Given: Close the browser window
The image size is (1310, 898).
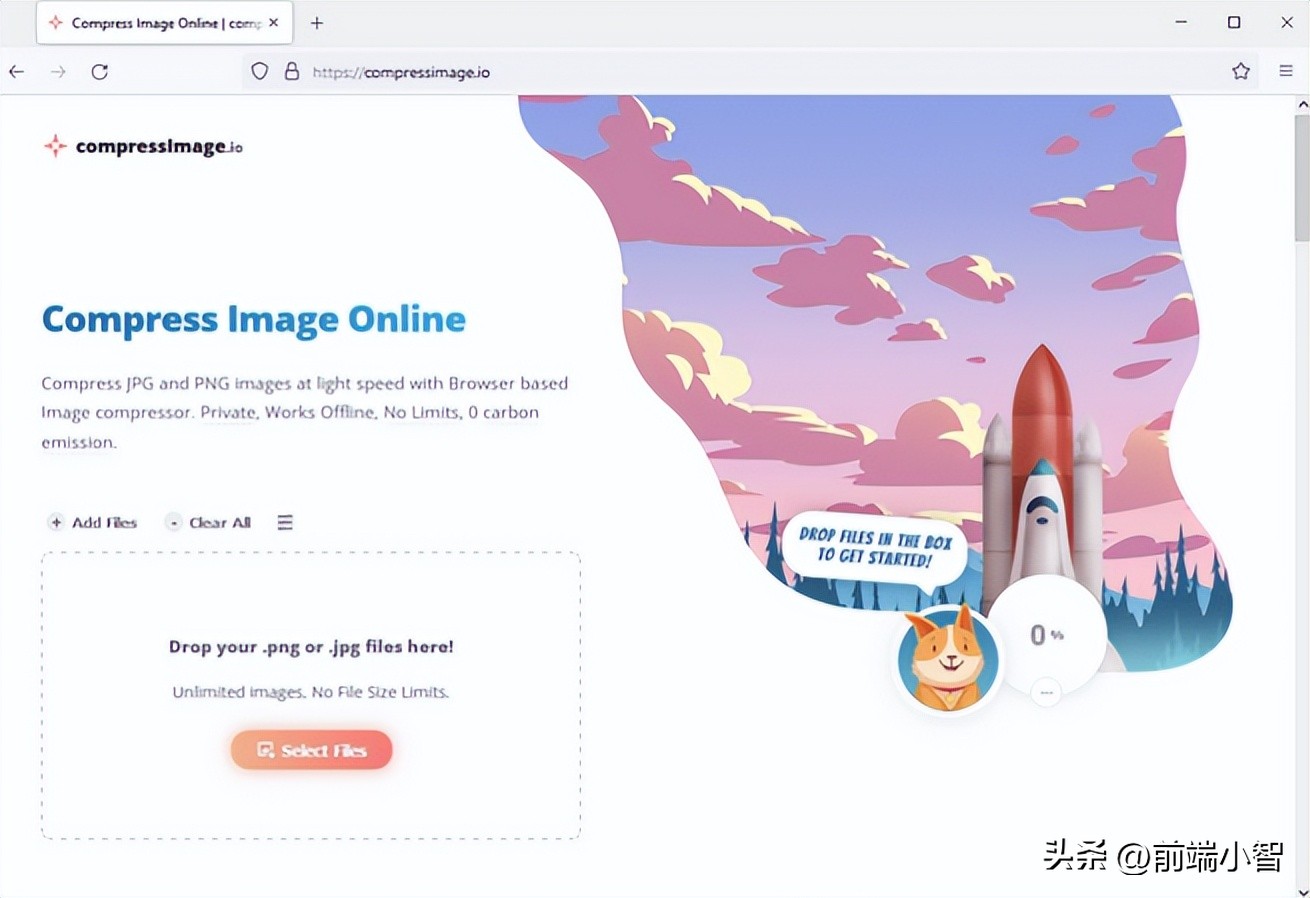Looking at the screenshot, I should 1287,22.
